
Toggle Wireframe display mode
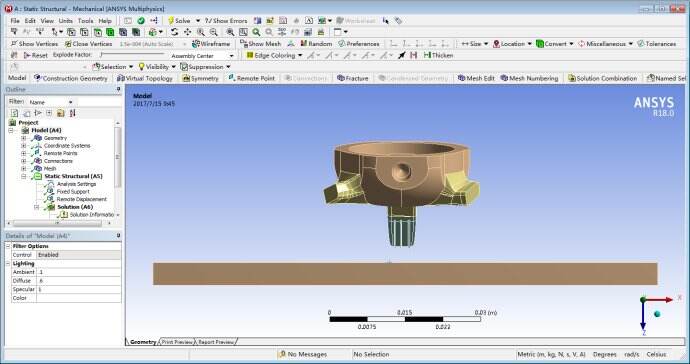click(x=211, y=44)
